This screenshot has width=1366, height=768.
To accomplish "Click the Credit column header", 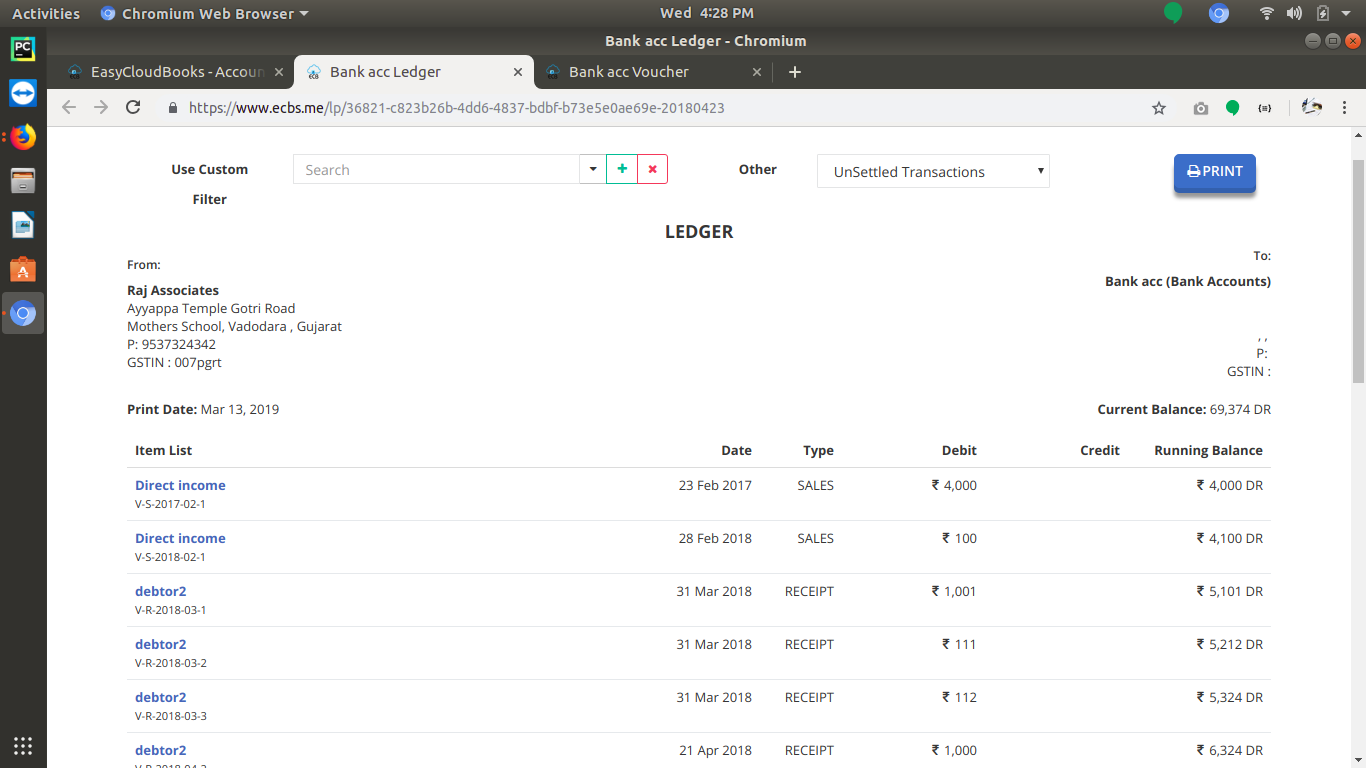I will pos(1100,450).
